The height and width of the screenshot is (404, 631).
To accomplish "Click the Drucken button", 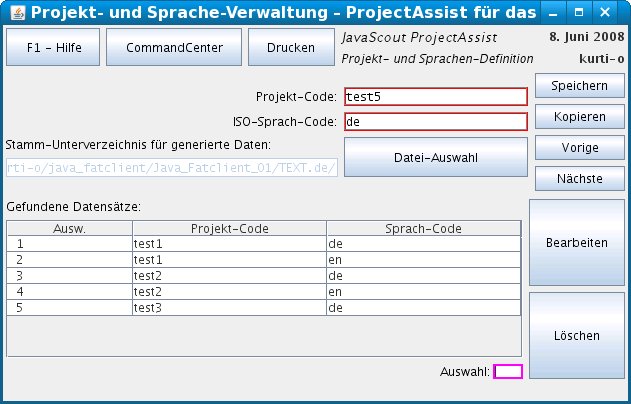I will [x=290, y=48].
